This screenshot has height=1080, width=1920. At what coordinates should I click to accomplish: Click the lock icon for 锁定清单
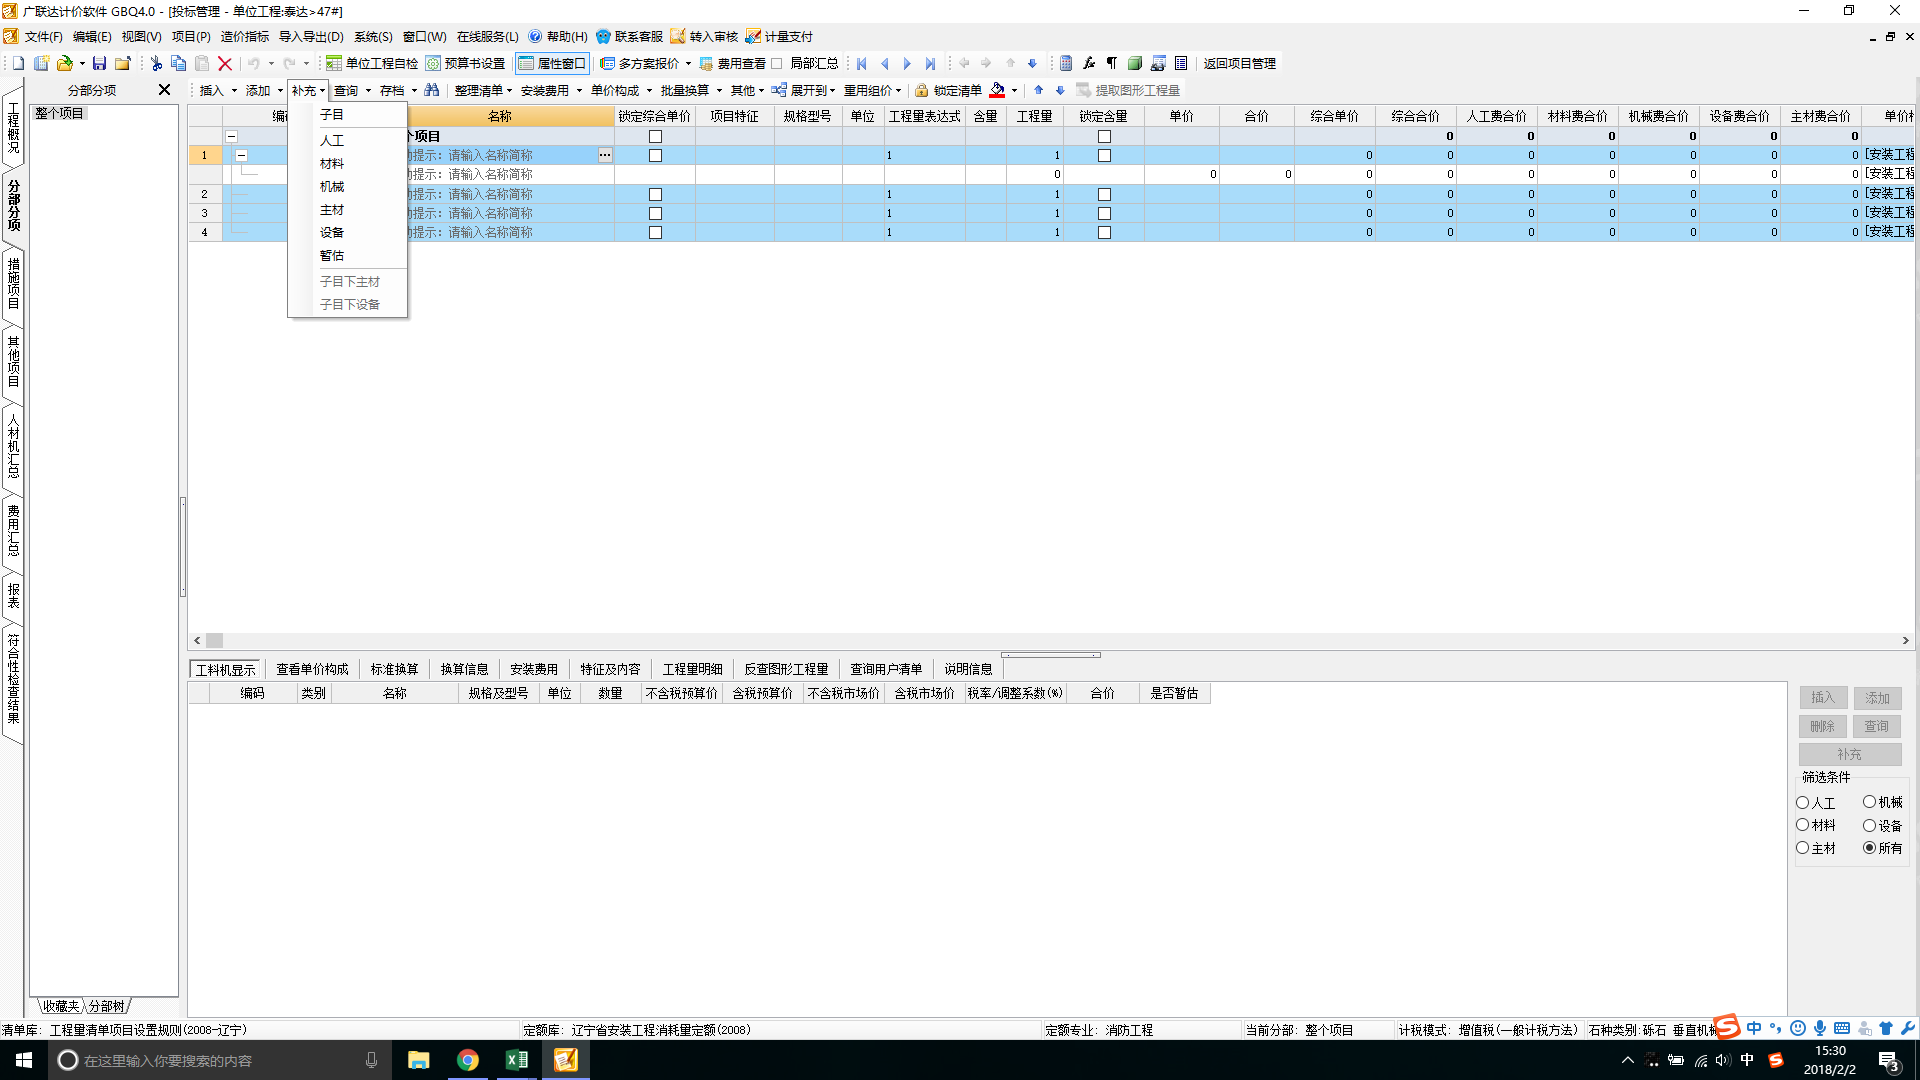tap(922, 90)
